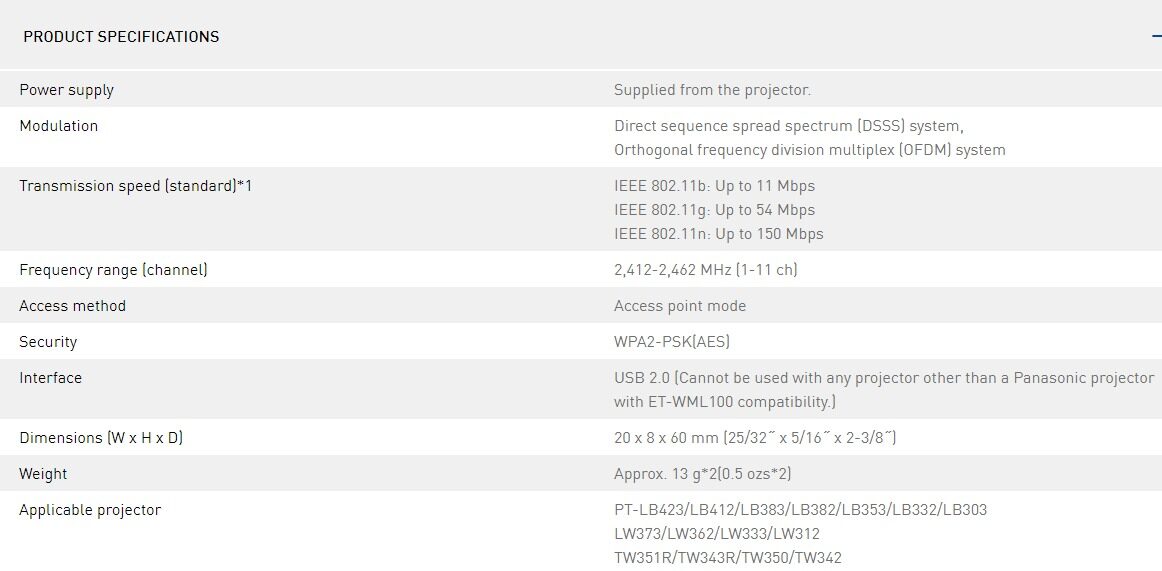The height and width of the screenshot is (571, 1162).
Task: Select the Frequency range (channel) label
Action: tap(113, 270)
